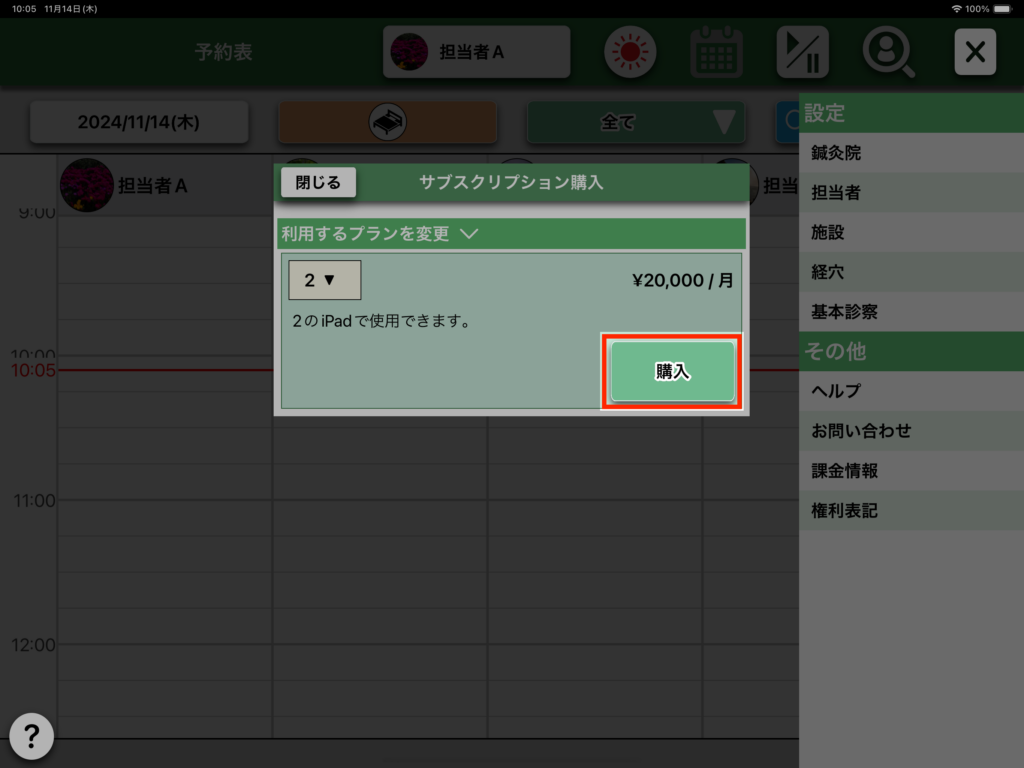Viewport: 1024px width, 768px height.
Task: Click the red sun icon in header
Action: click(630, 52)
